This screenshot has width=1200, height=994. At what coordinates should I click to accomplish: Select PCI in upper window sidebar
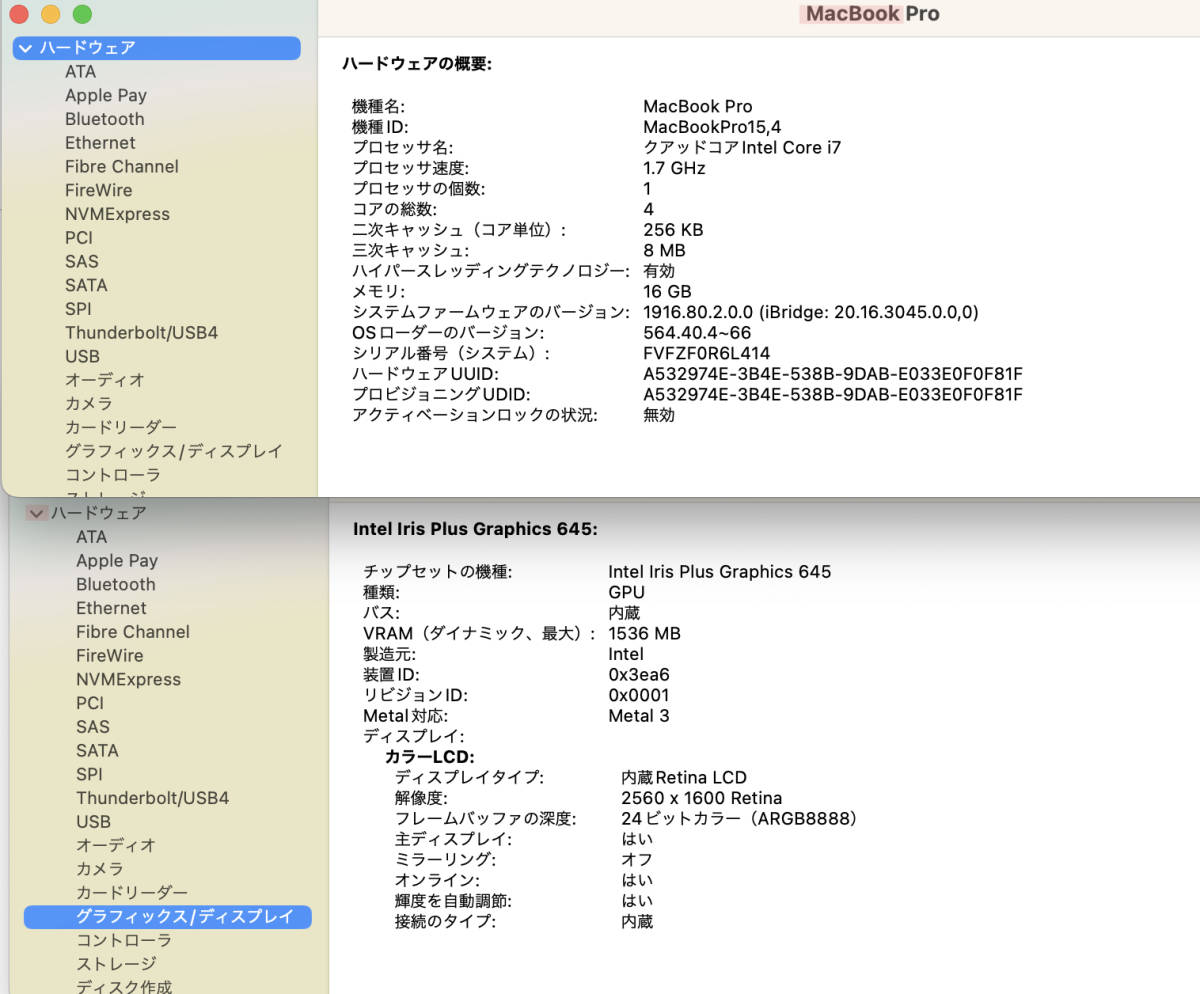click(x=79, y=238)
